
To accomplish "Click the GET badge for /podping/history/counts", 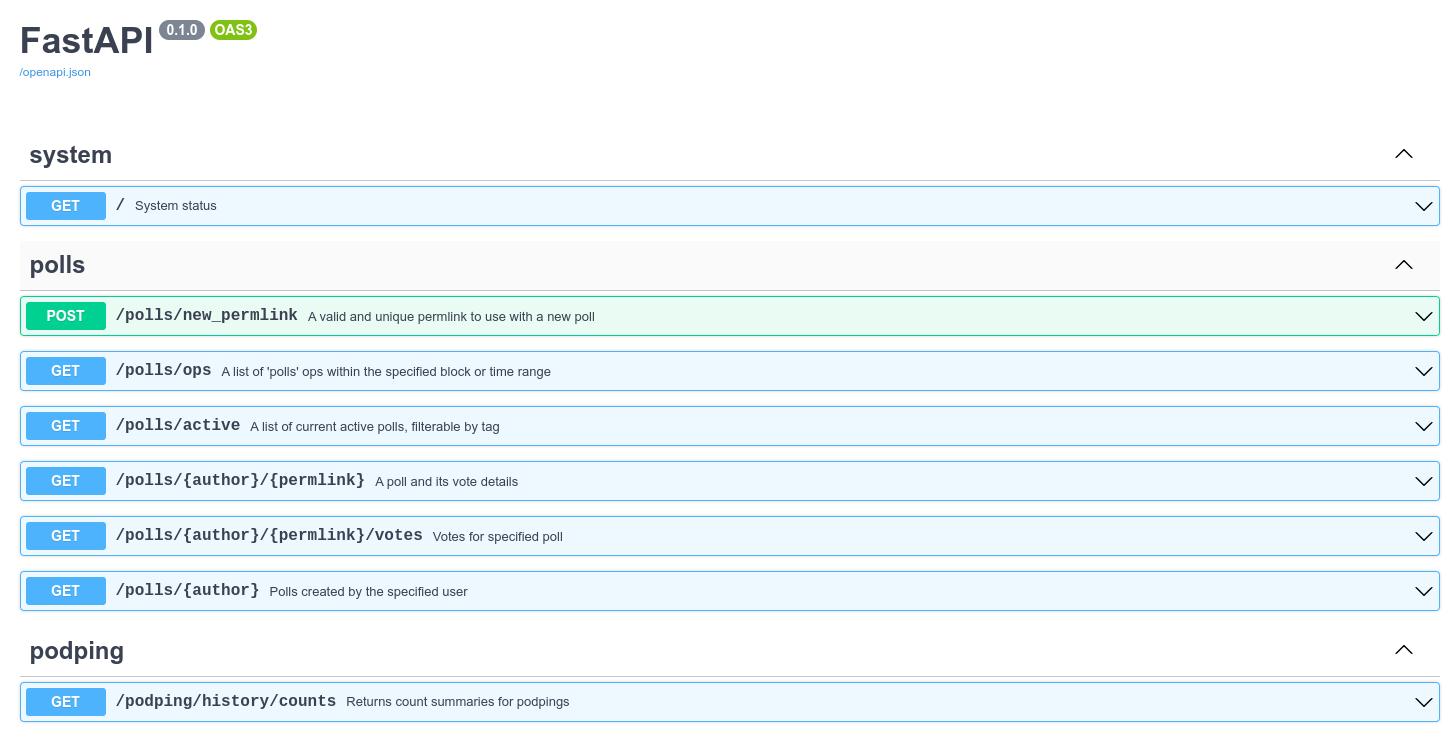I will 66,702.
